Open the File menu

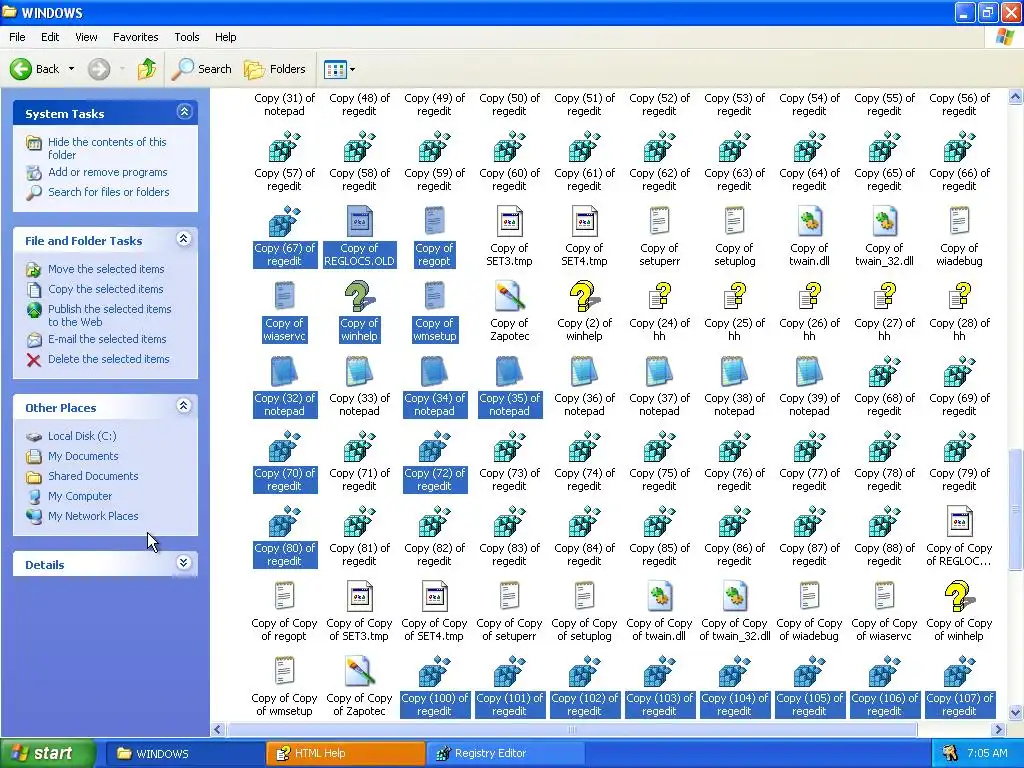click(17, 37)
